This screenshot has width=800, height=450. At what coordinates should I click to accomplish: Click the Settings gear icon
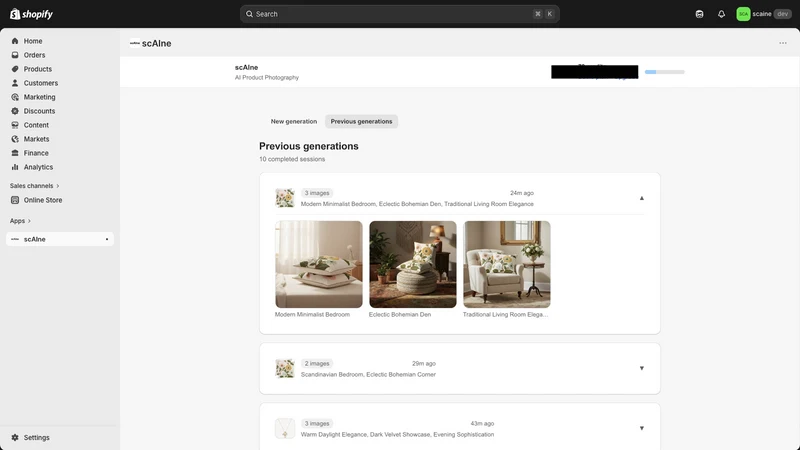pos(15,438)
